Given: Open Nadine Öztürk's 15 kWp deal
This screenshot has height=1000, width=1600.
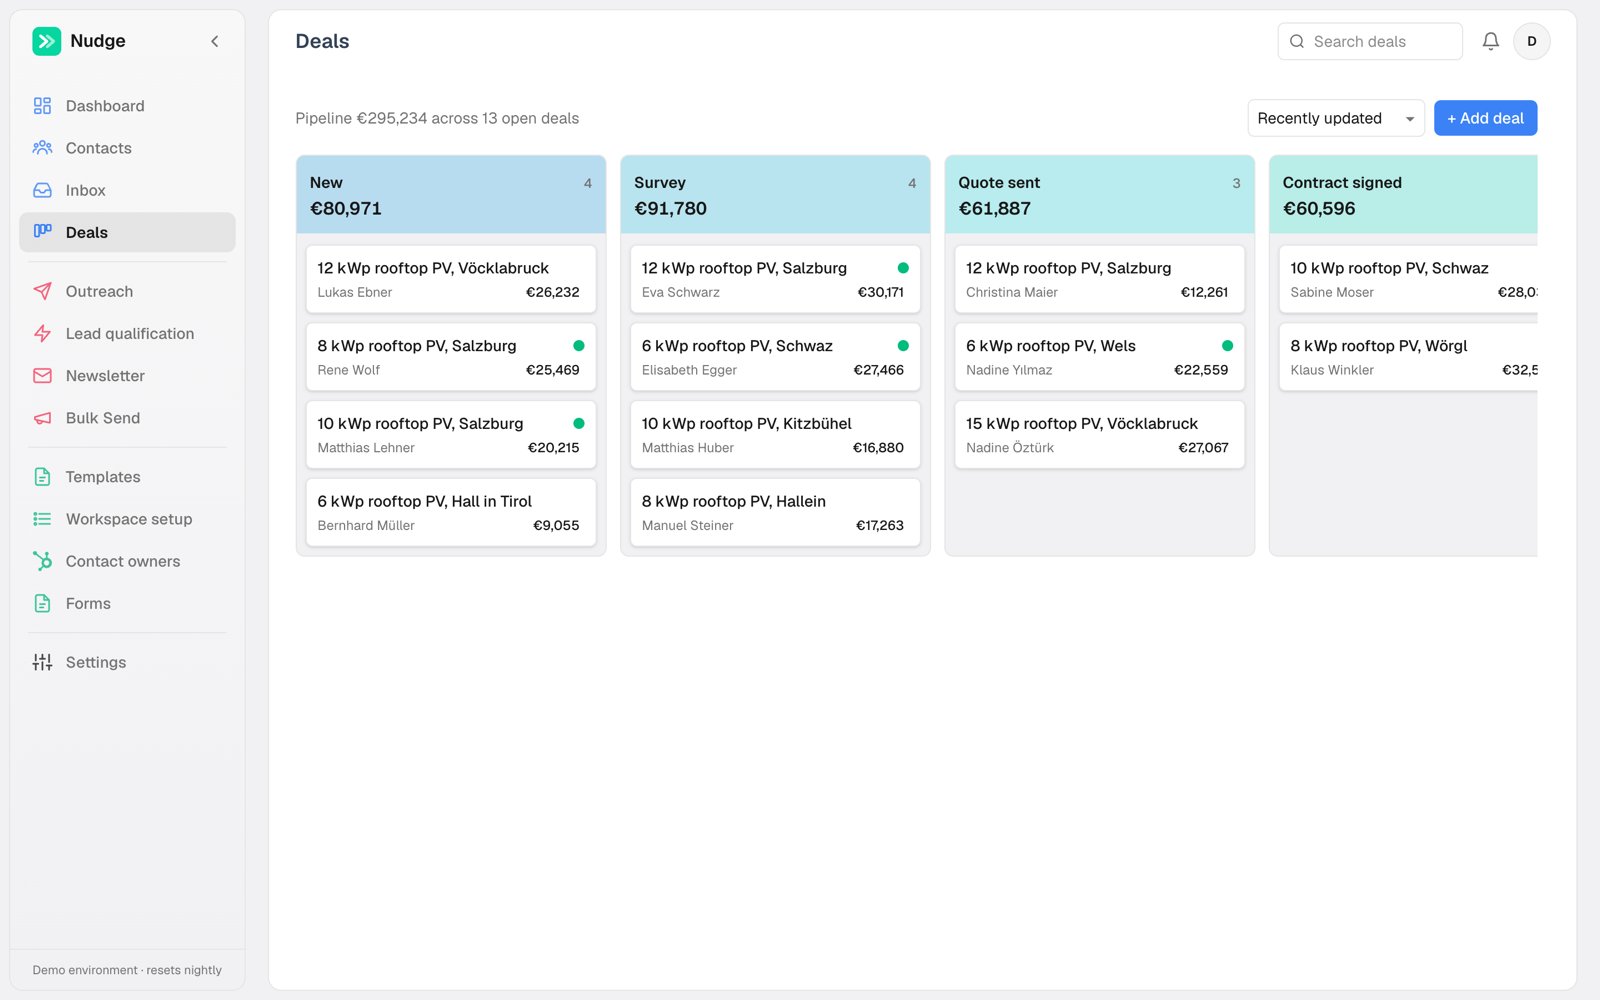Looking at the screenshot, I should click(1099, 435).
